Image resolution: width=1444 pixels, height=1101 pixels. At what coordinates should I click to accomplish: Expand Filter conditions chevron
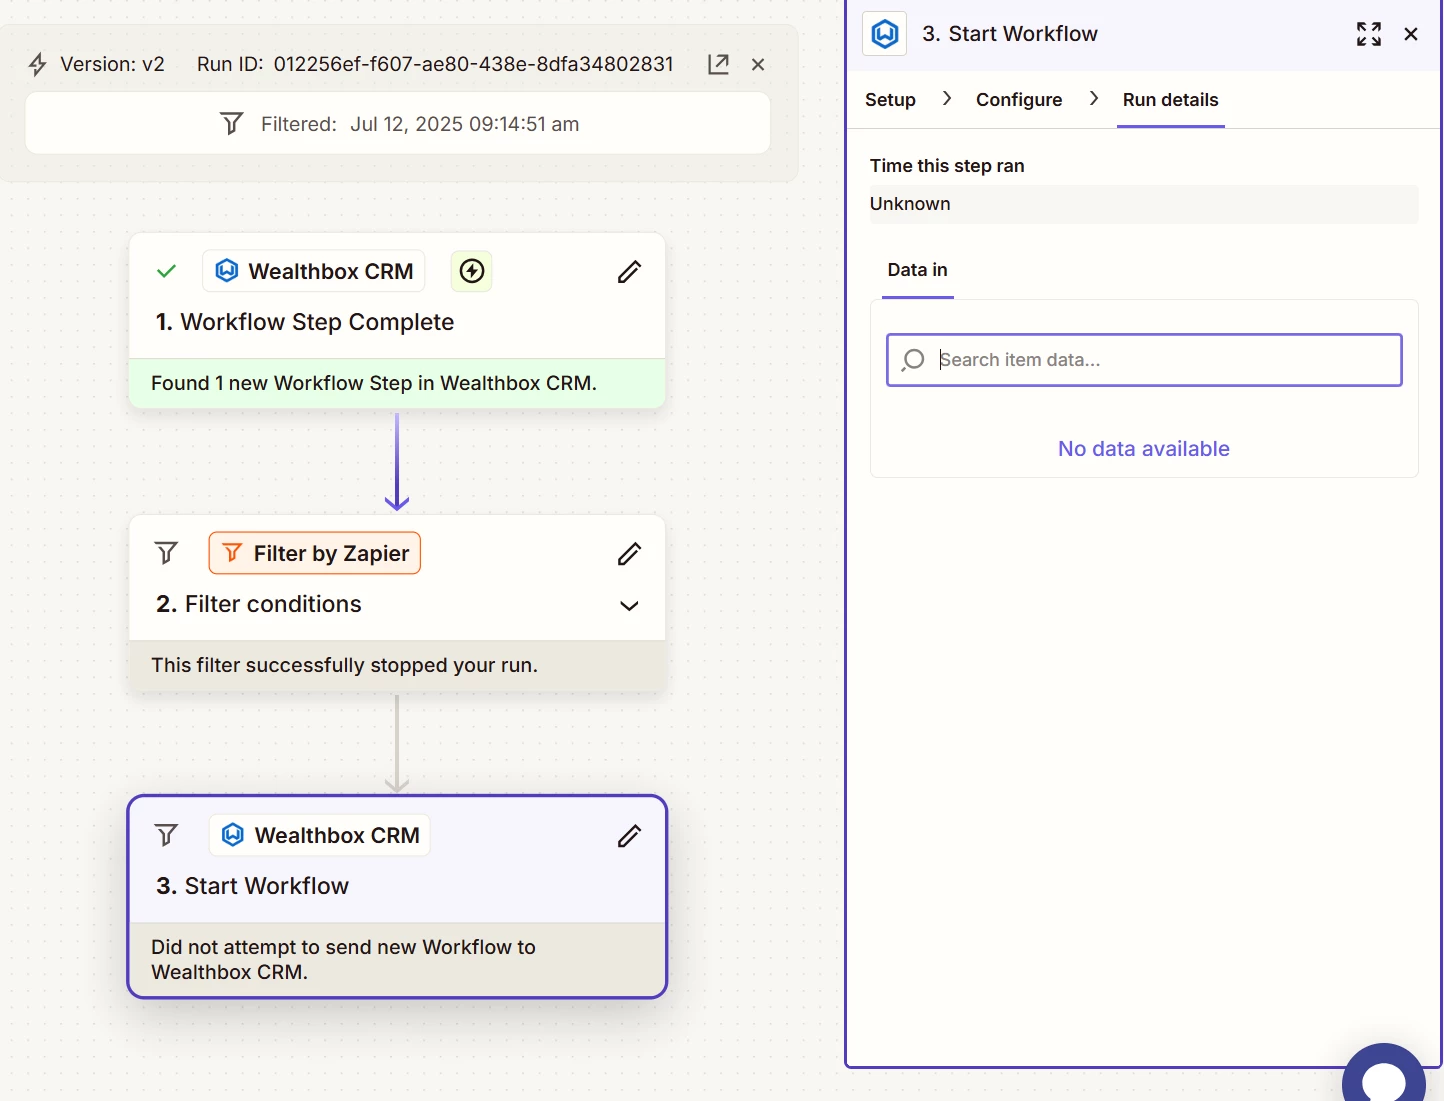click(x=629, y=606)
